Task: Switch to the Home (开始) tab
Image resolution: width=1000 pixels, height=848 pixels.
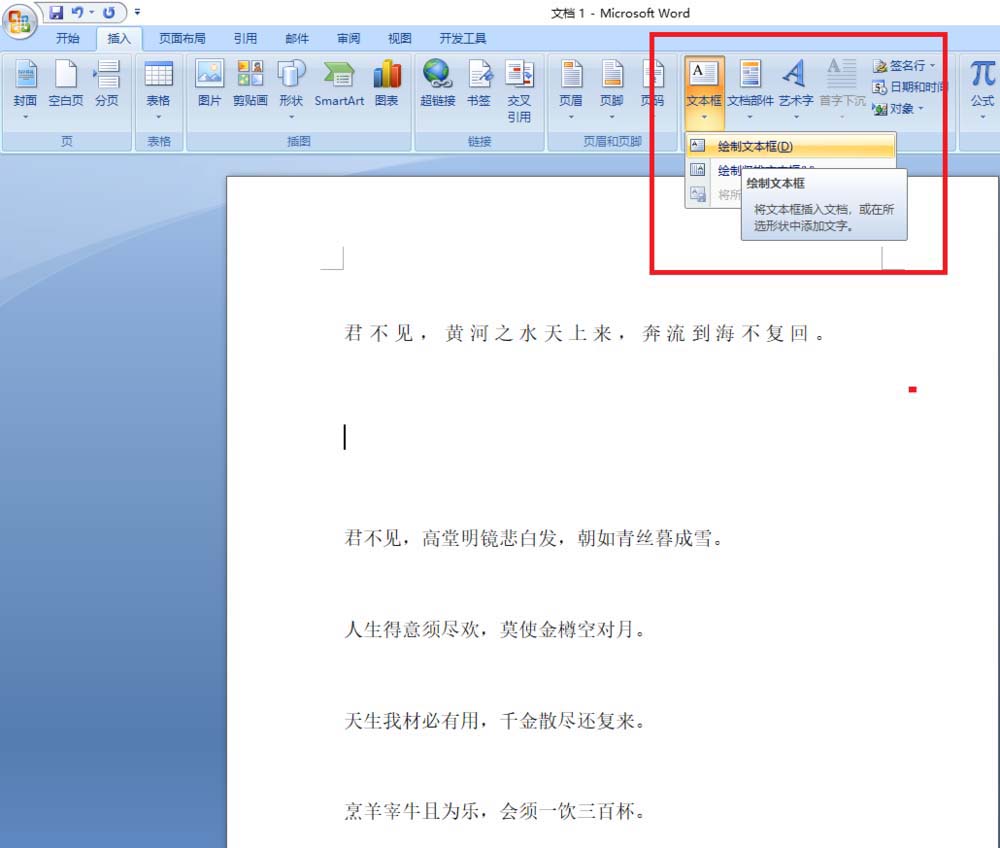Action: [68, 38]
